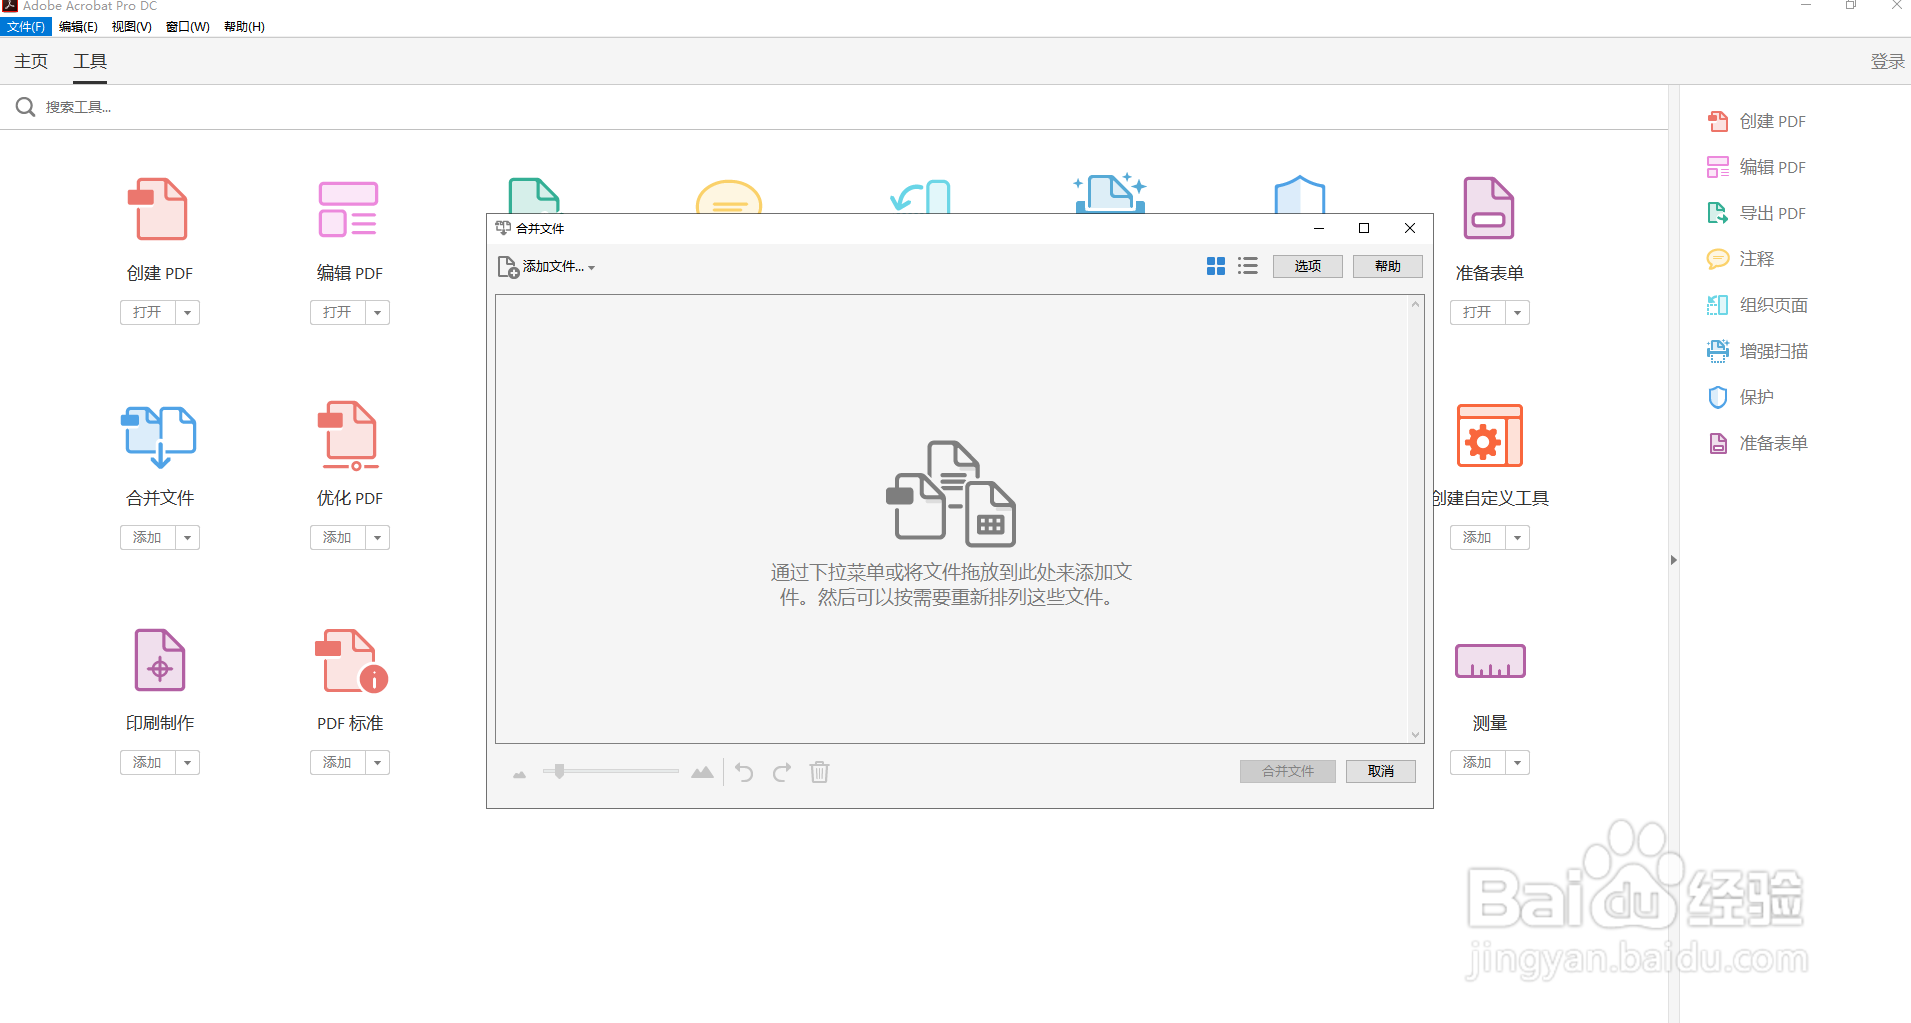Open 准备表单 in the right sidebar
The height and width of the screenshot is (1023, 1911).
point(1757,443)
